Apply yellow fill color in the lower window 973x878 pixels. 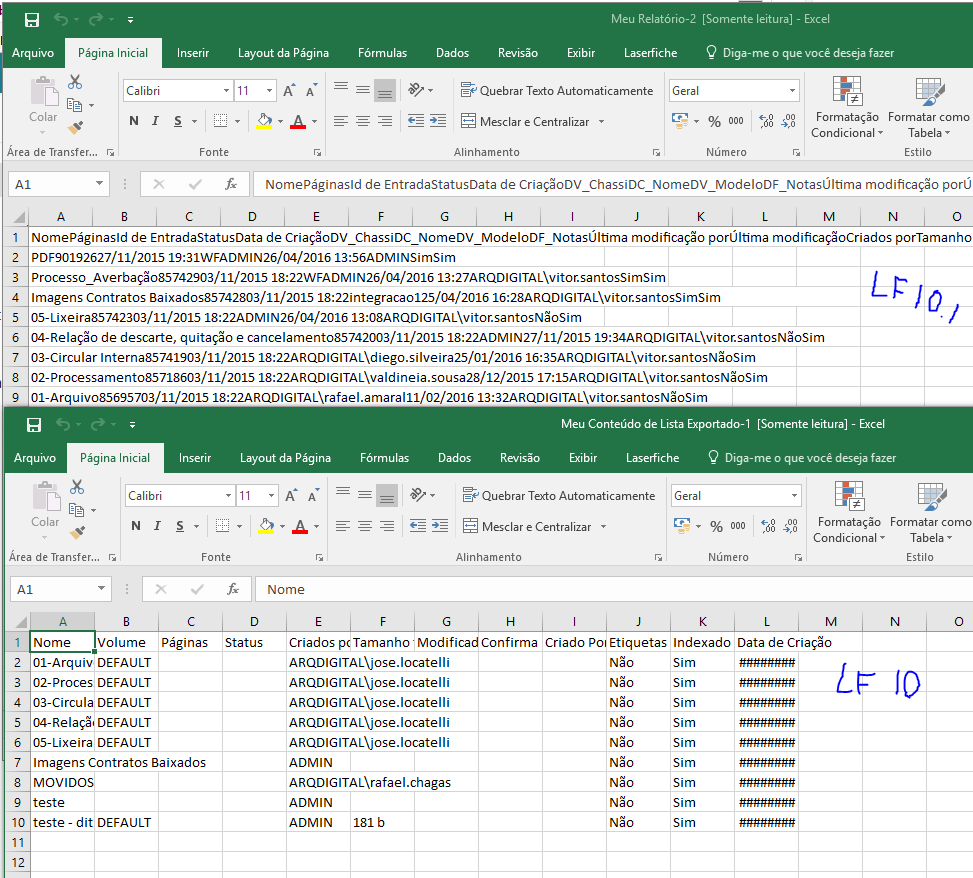point(265,527)
